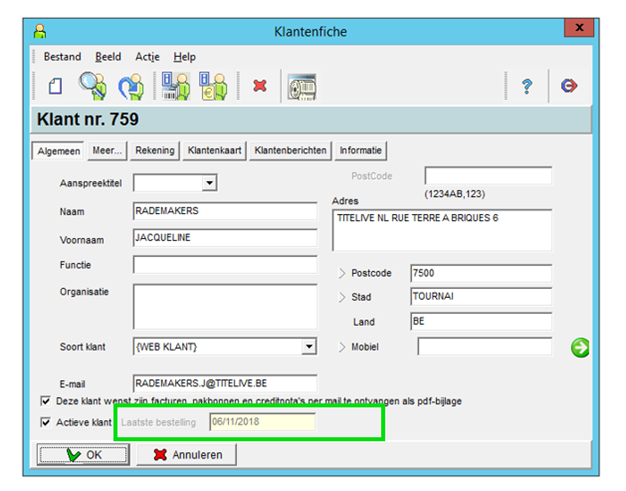Screen dimensions: 626x491
Task: Click the Naam field containing RADEMAKERS
Action: tap(225, 211)
